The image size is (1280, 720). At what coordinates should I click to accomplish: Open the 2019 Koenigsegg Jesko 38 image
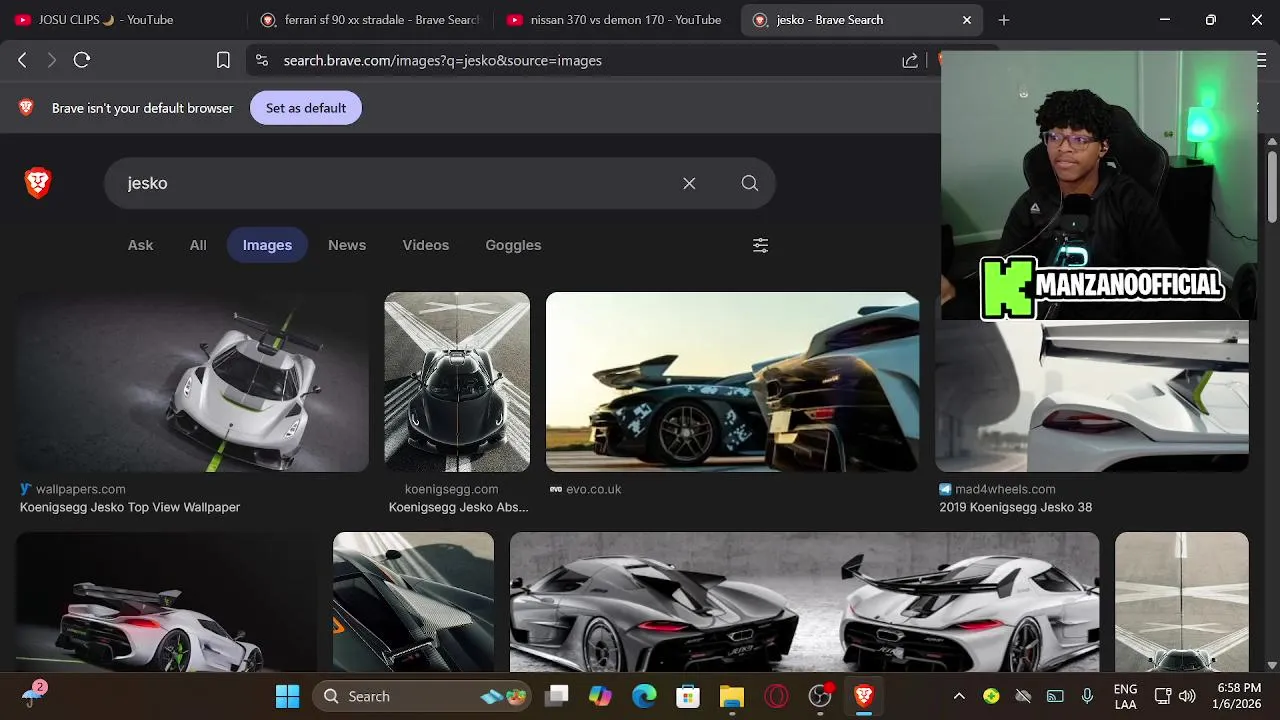click(1092, 395)
